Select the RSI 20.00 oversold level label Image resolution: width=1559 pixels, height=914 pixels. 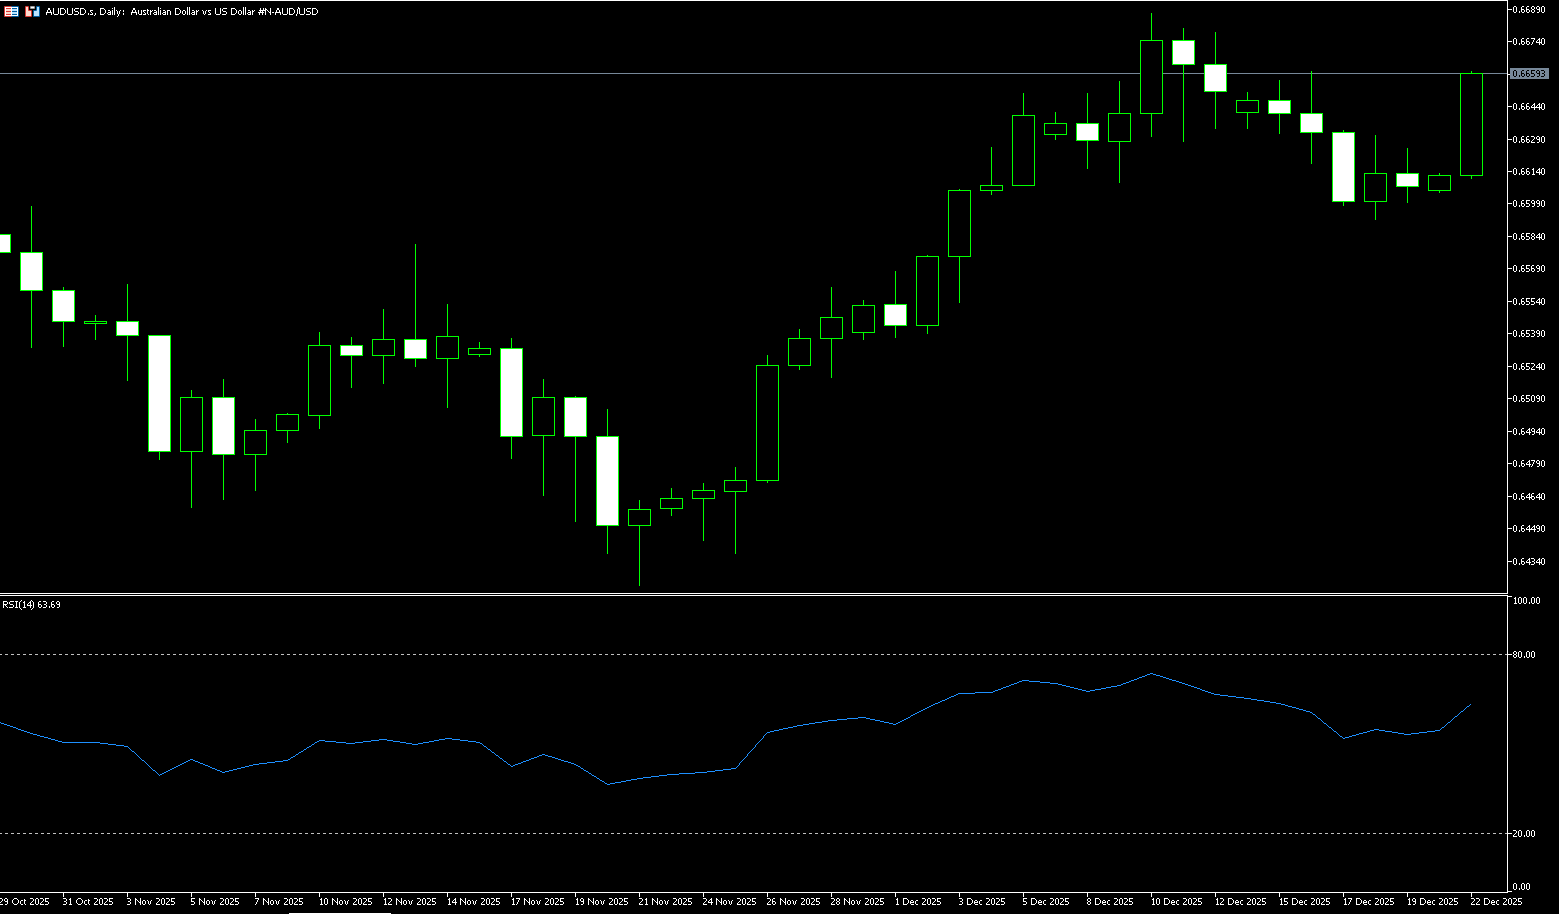1525,833
